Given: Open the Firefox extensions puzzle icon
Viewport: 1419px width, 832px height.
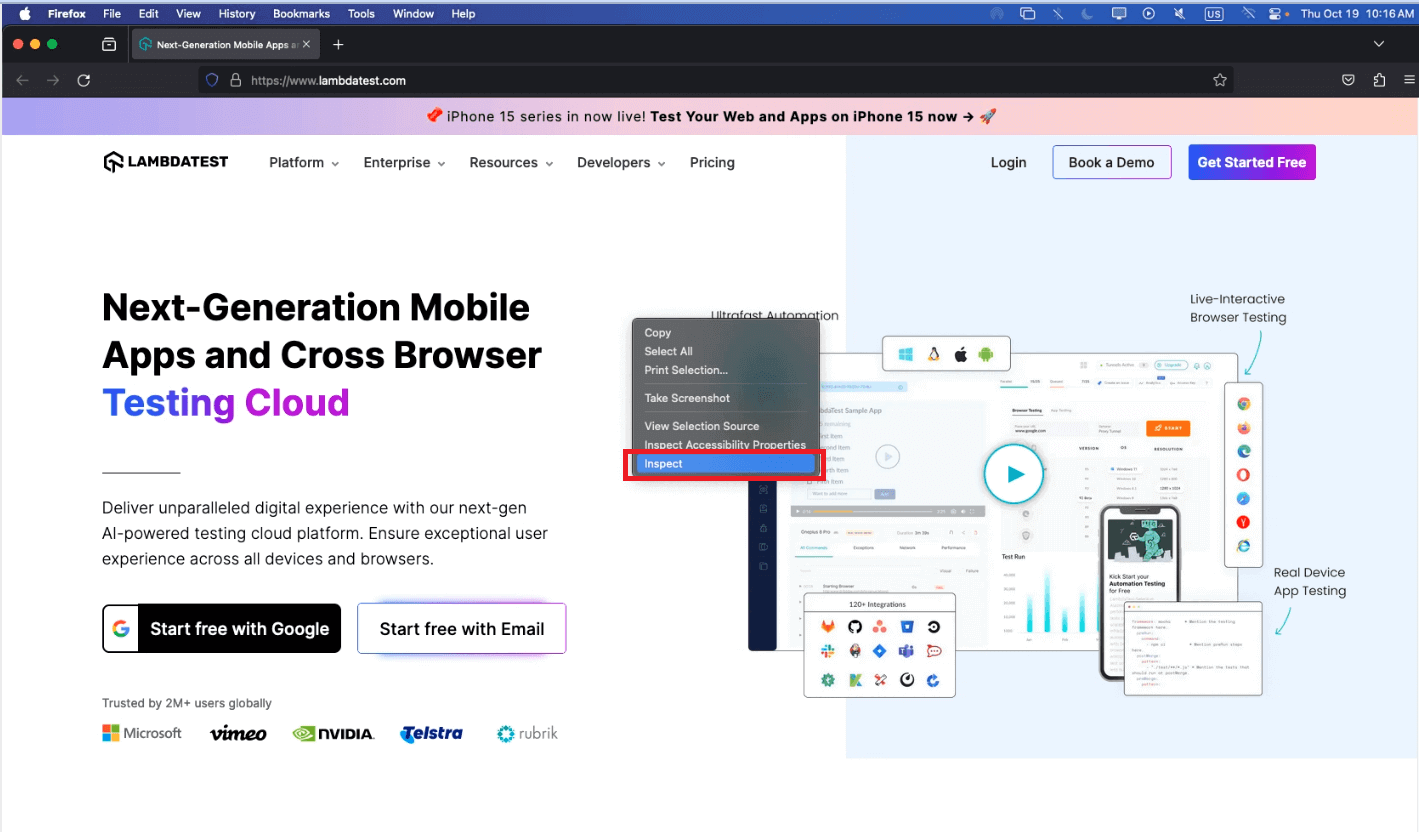Looking at the screenshot, I should [1379, 81].
